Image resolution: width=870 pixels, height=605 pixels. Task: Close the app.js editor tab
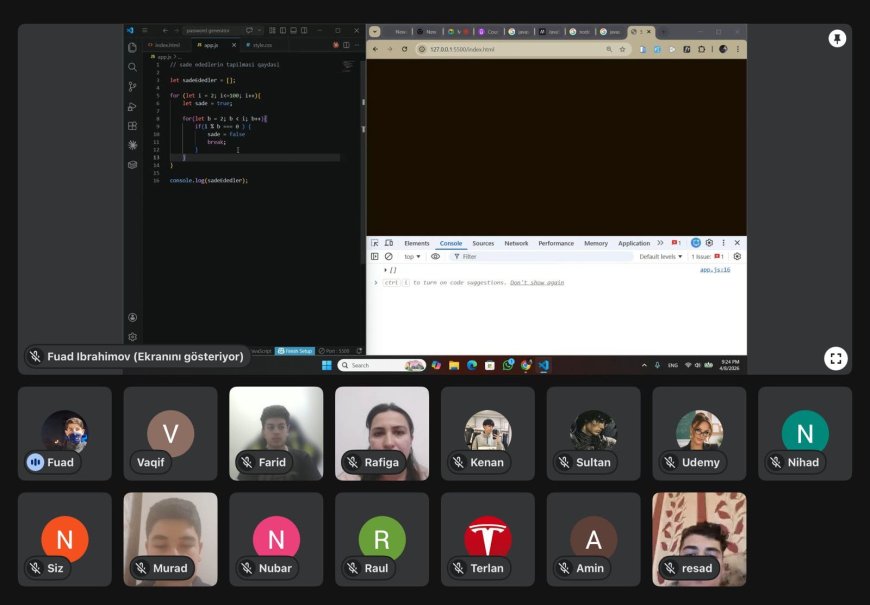[234, 45]
